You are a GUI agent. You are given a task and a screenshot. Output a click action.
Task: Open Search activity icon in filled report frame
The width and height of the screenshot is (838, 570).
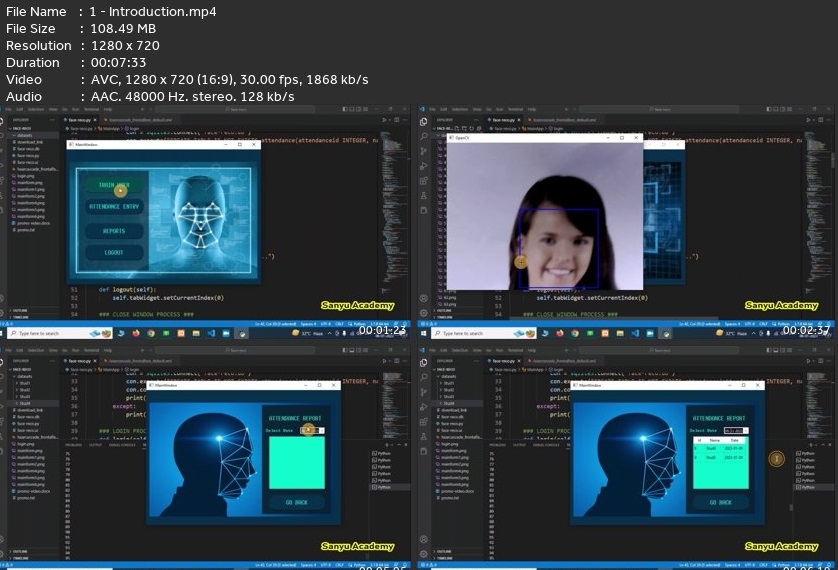point(424,378)
